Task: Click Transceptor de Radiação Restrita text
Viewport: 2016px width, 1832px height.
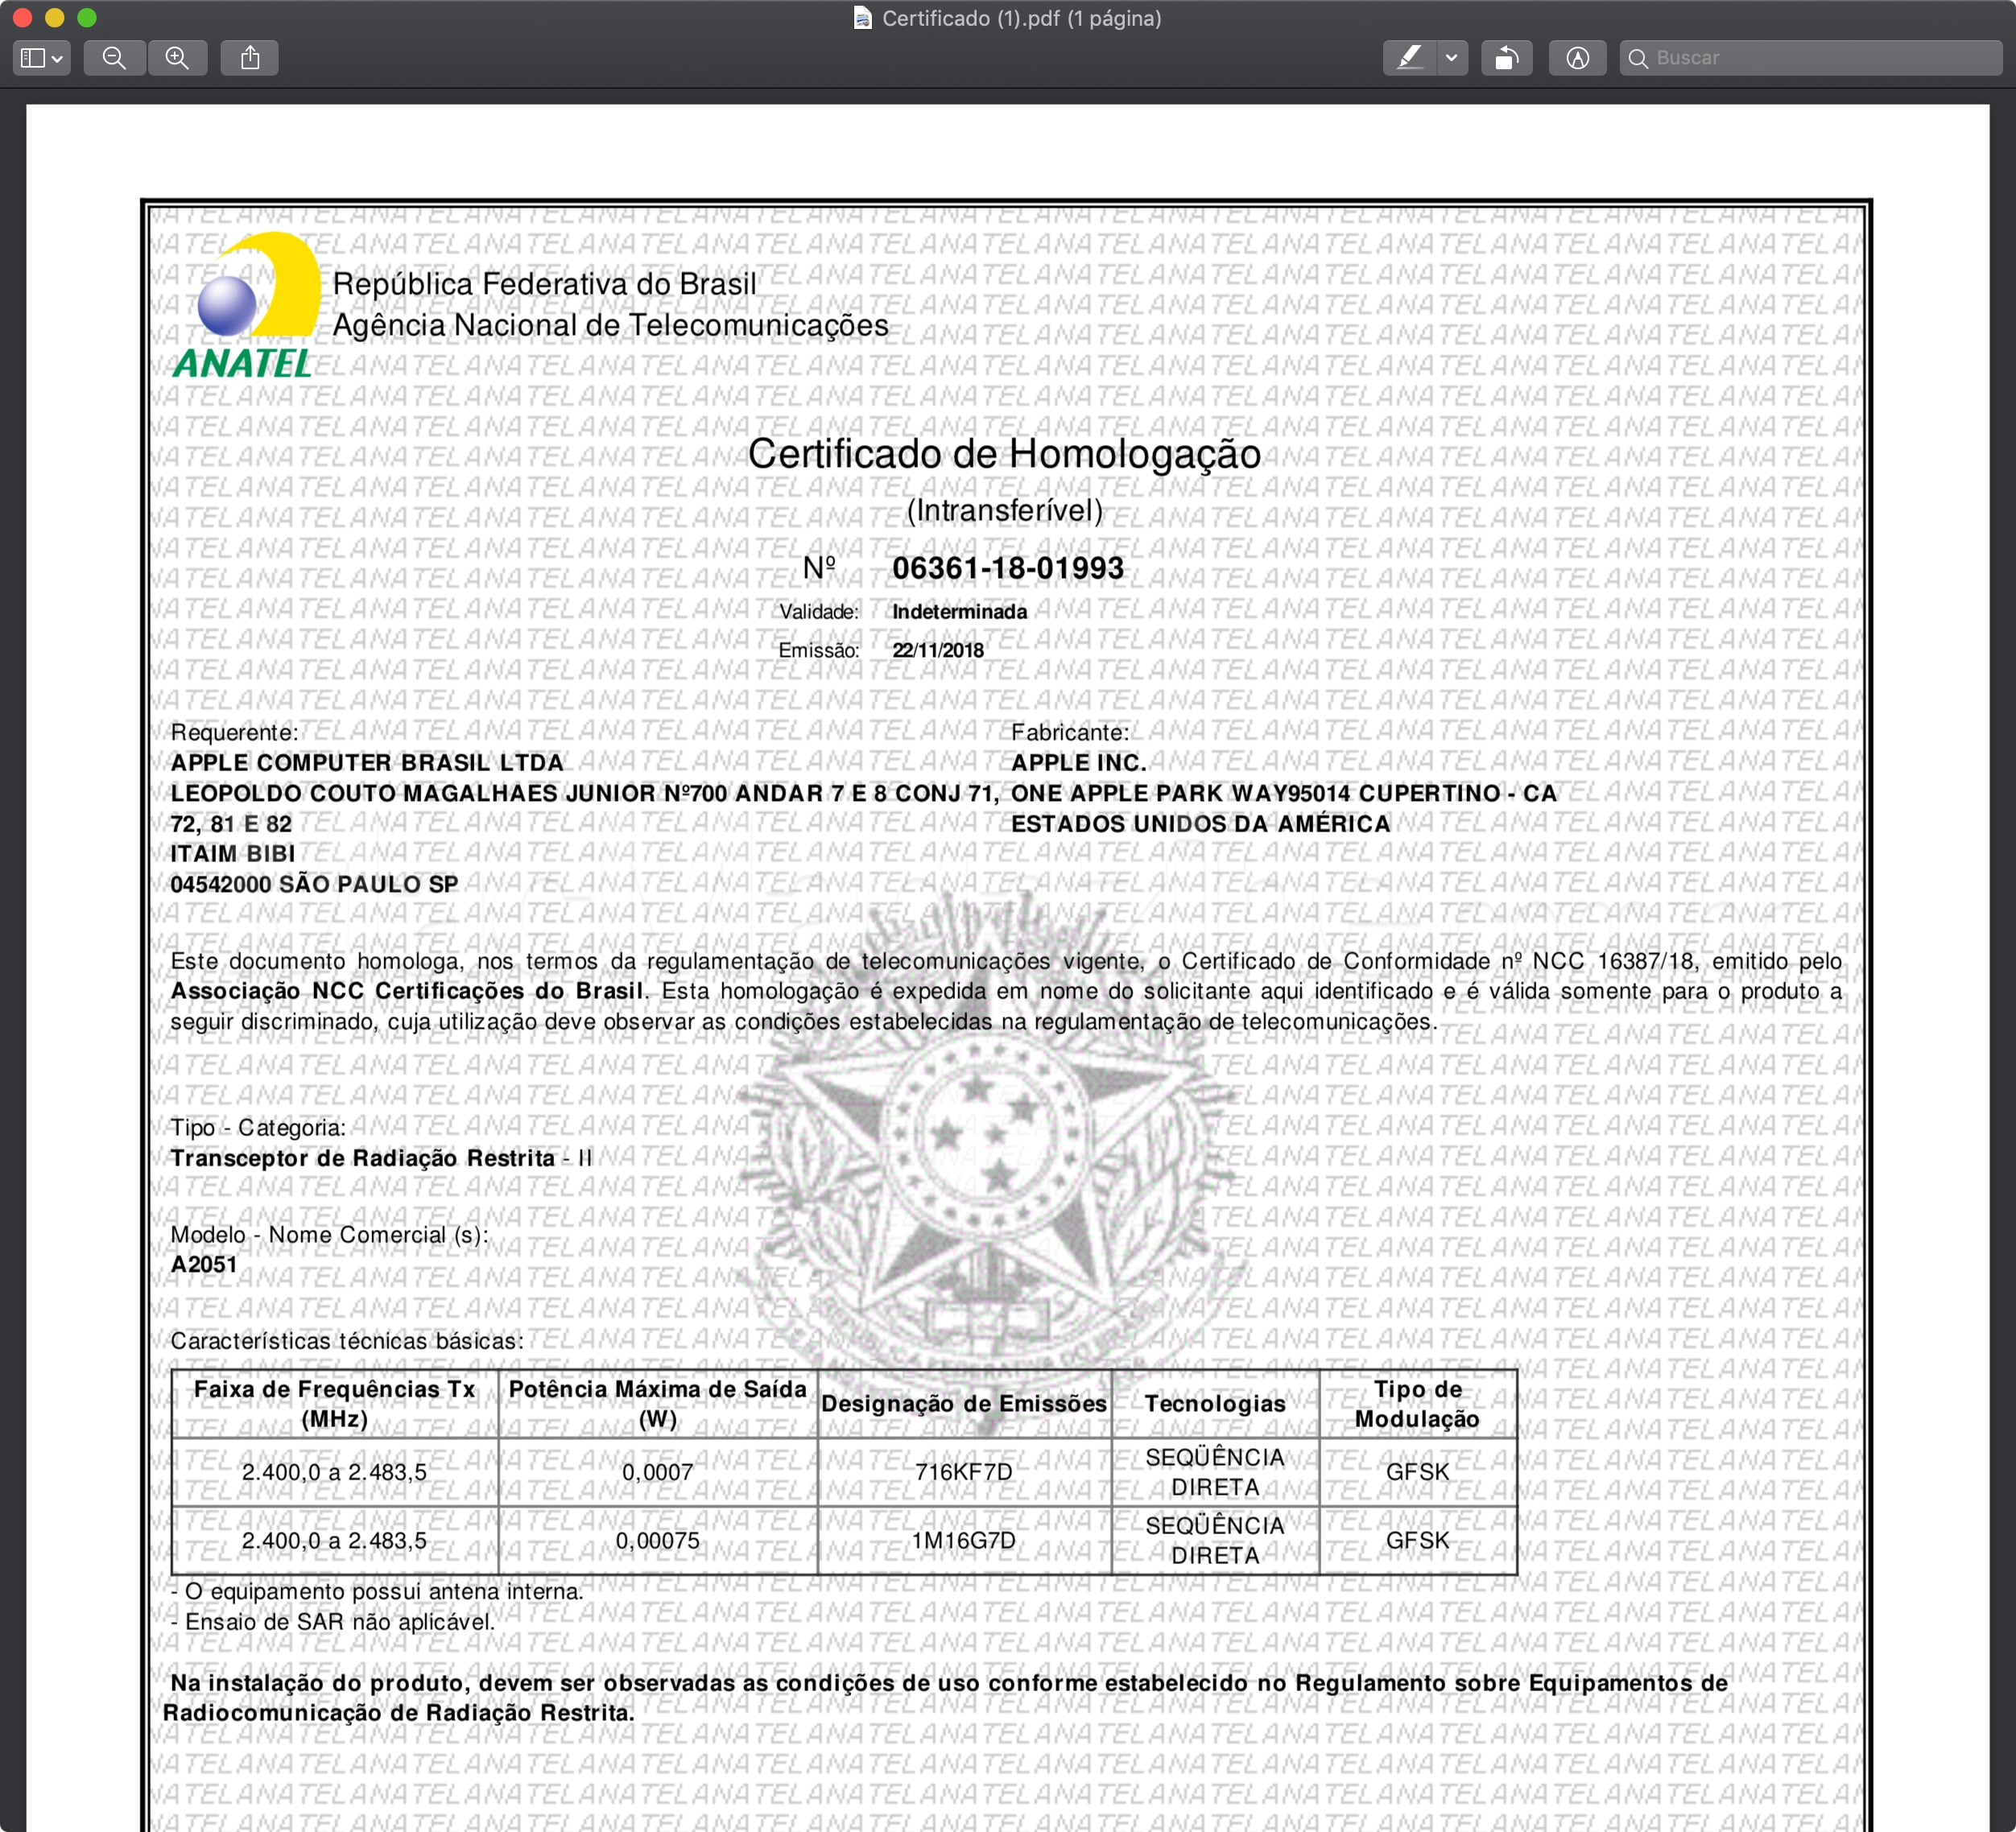Action: coord(362,1158)
